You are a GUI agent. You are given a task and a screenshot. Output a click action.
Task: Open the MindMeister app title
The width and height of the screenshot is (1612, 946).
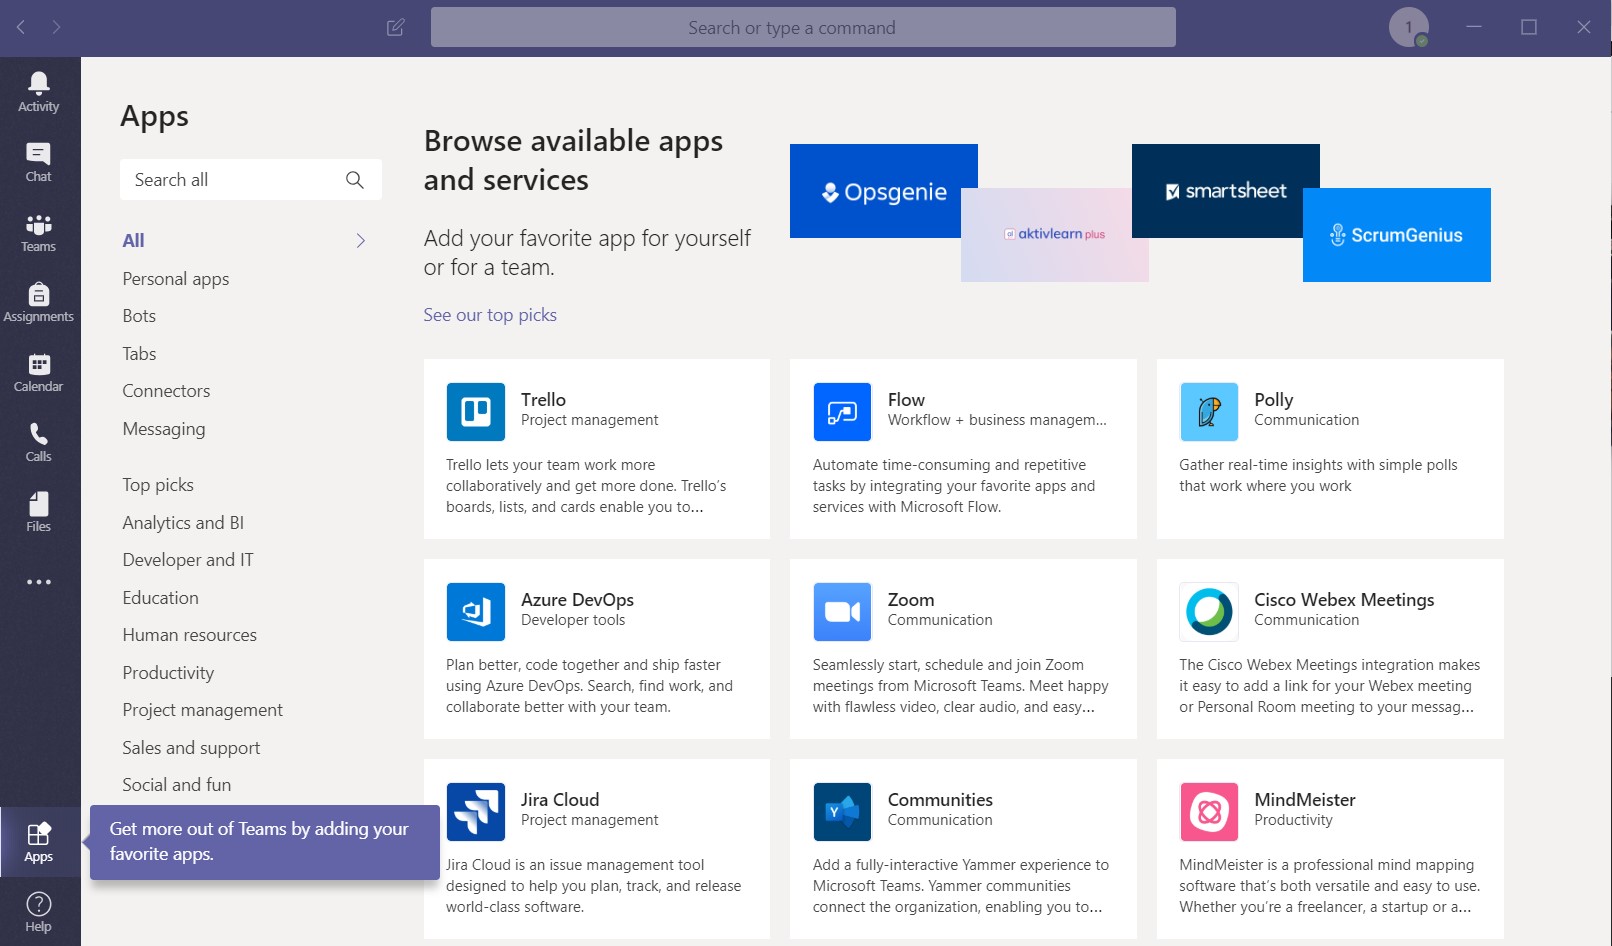1305,800
